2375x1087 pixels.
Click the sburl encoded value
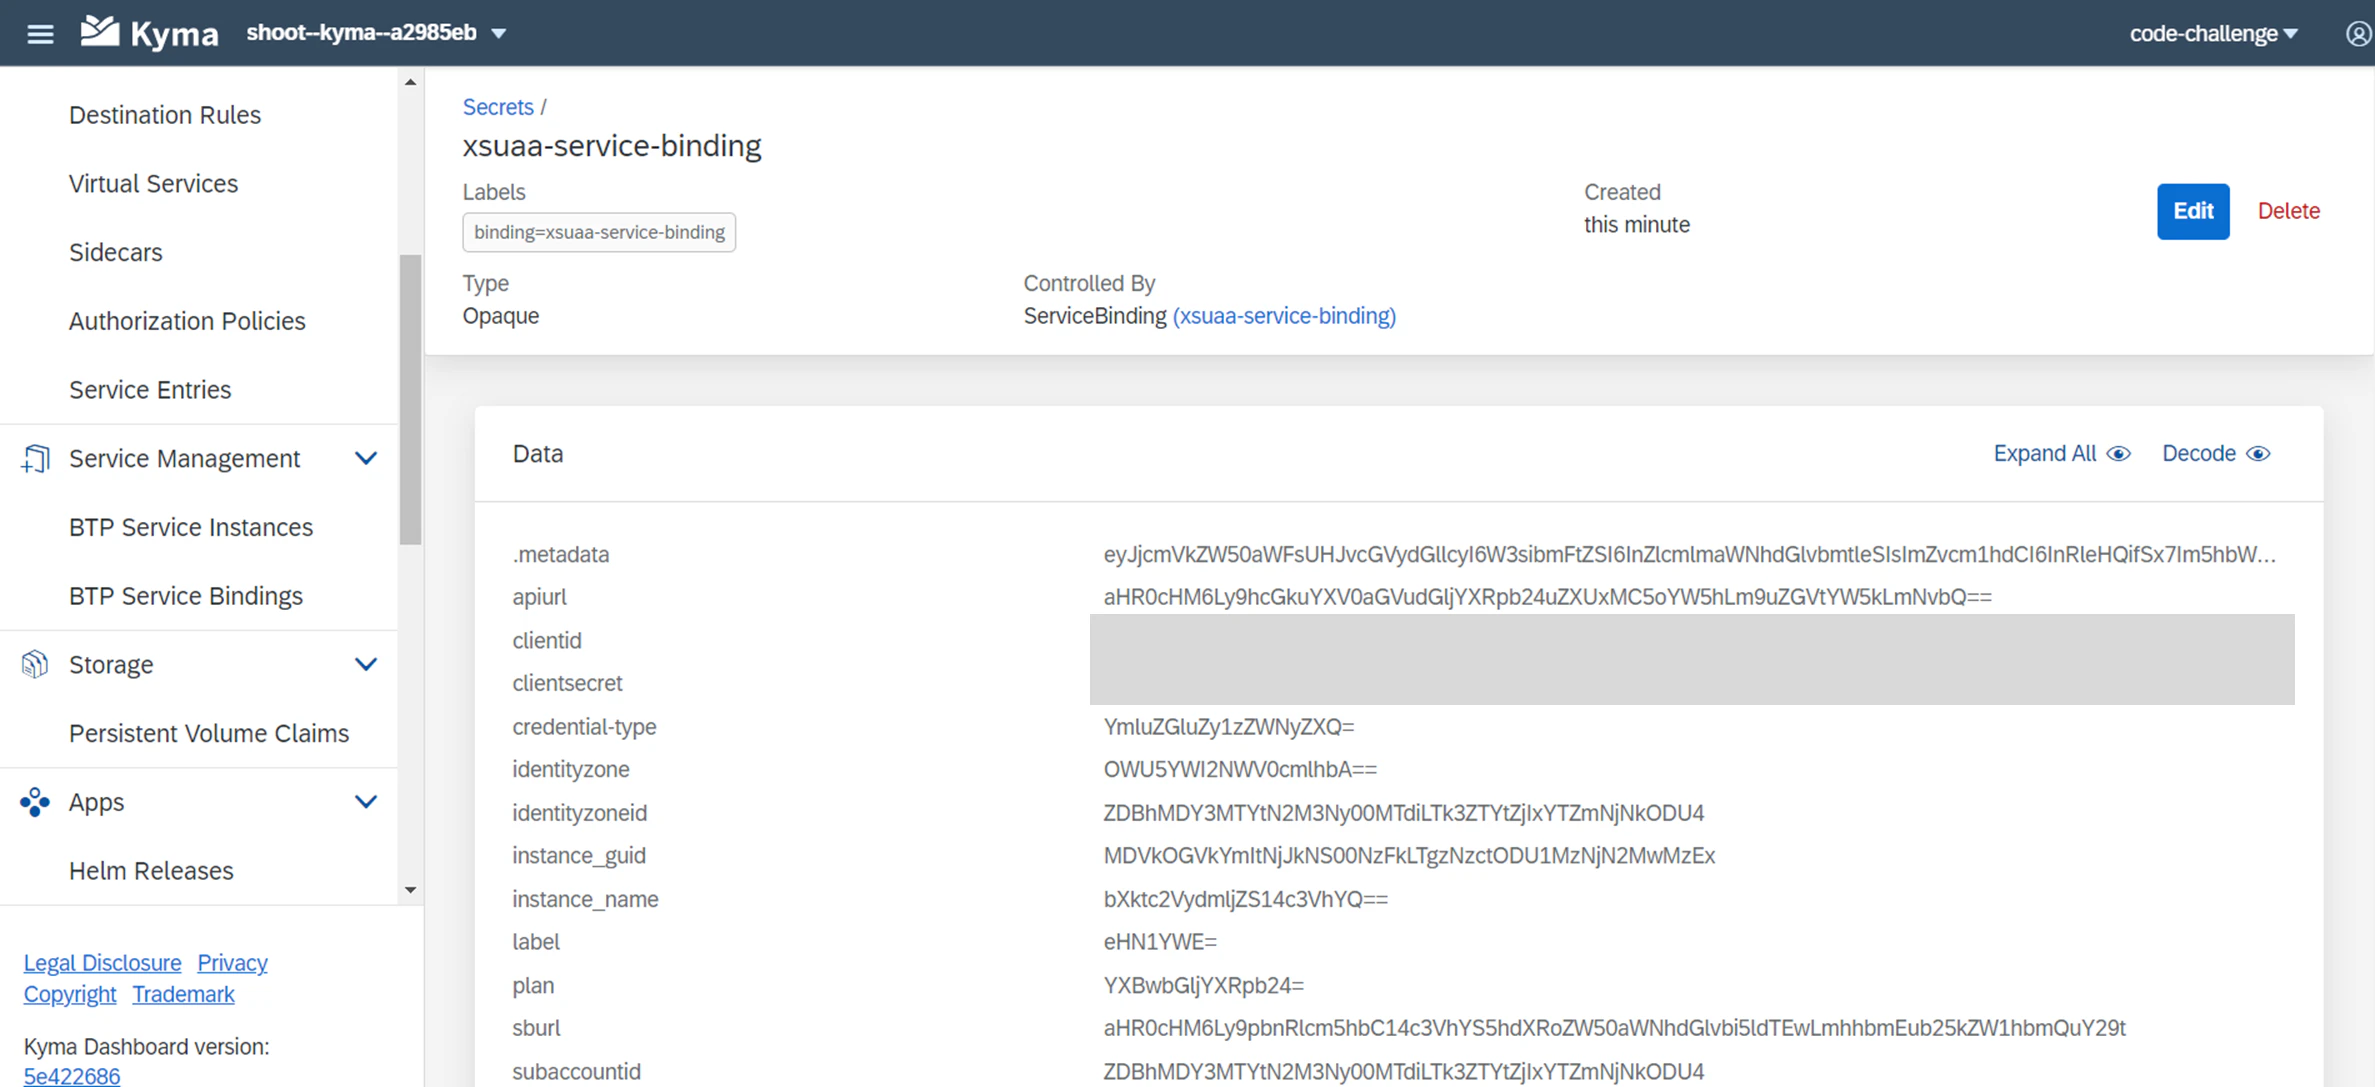(x=1614, y=1028)
